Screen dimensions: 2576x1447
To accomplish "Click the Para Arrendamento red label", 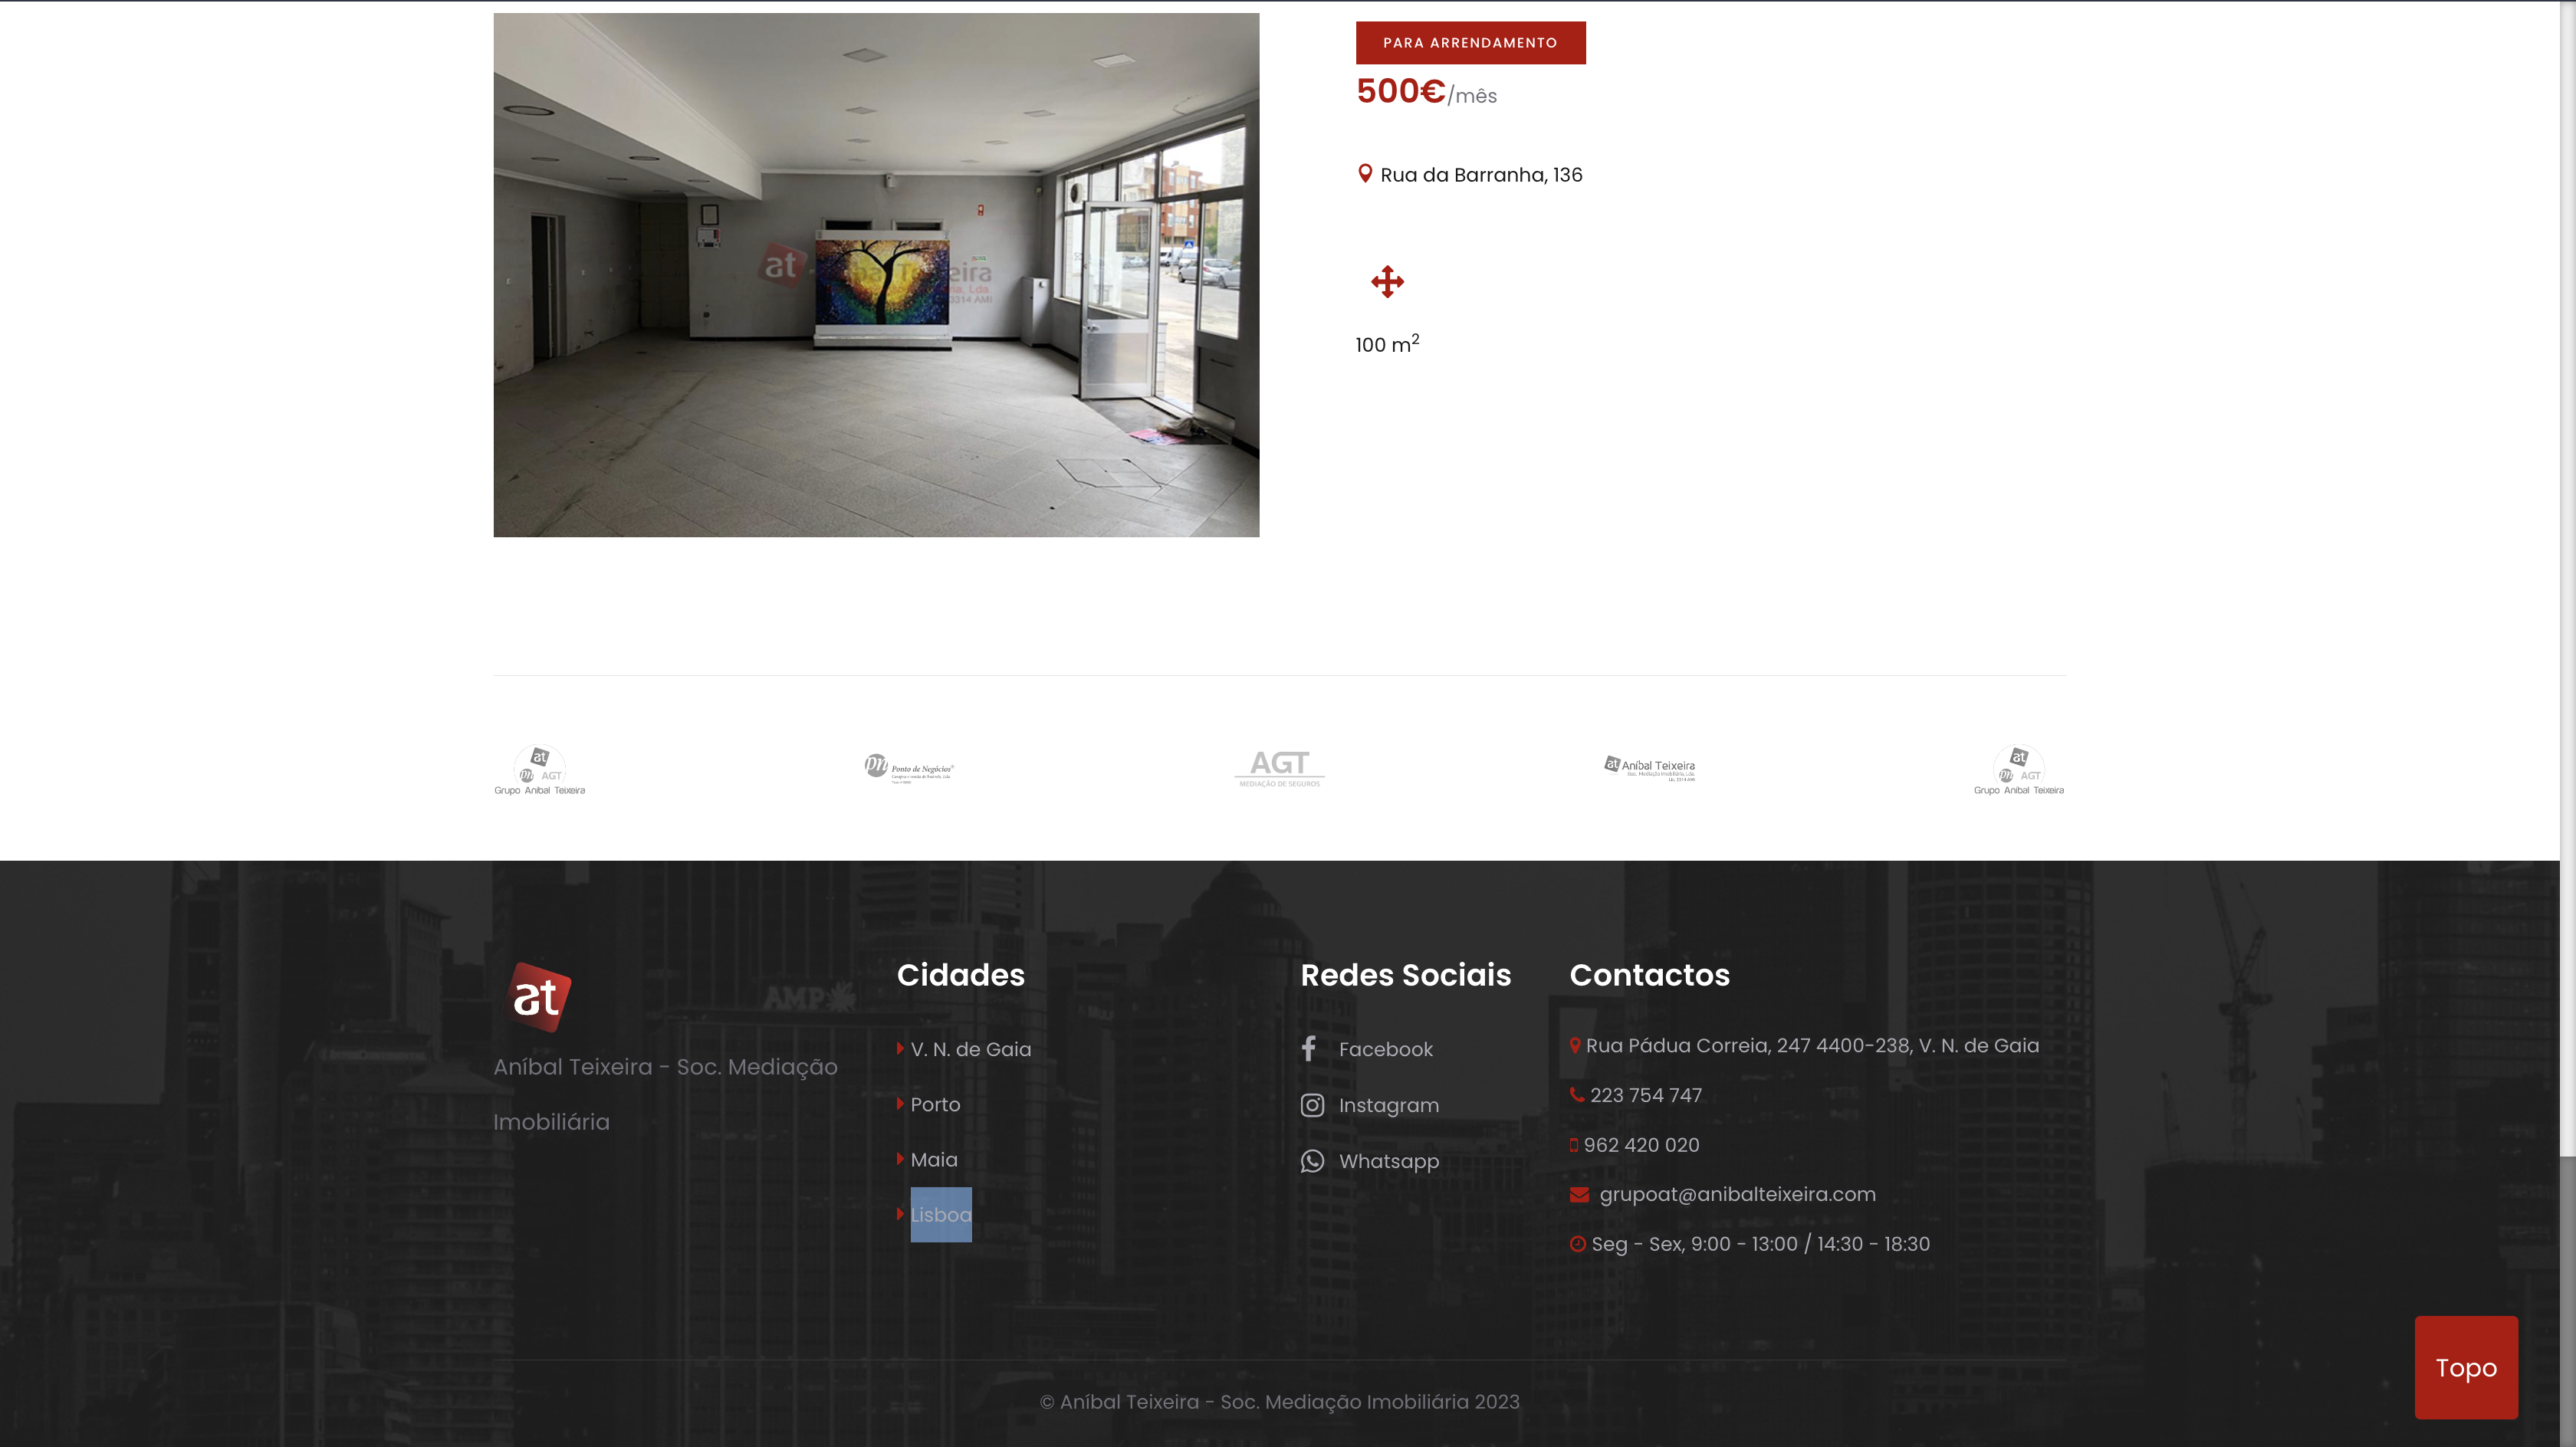I will coord(1470,43).
